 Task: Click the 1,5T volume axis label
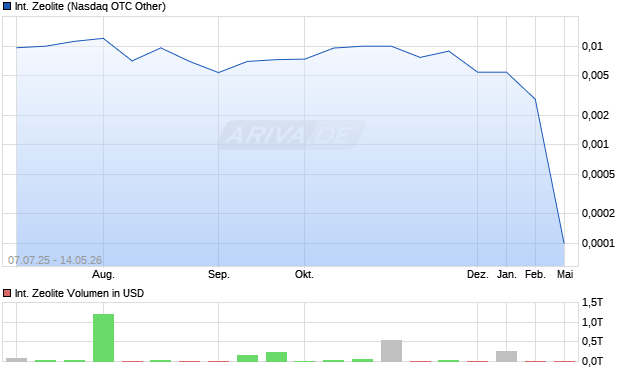pos(592,303)
